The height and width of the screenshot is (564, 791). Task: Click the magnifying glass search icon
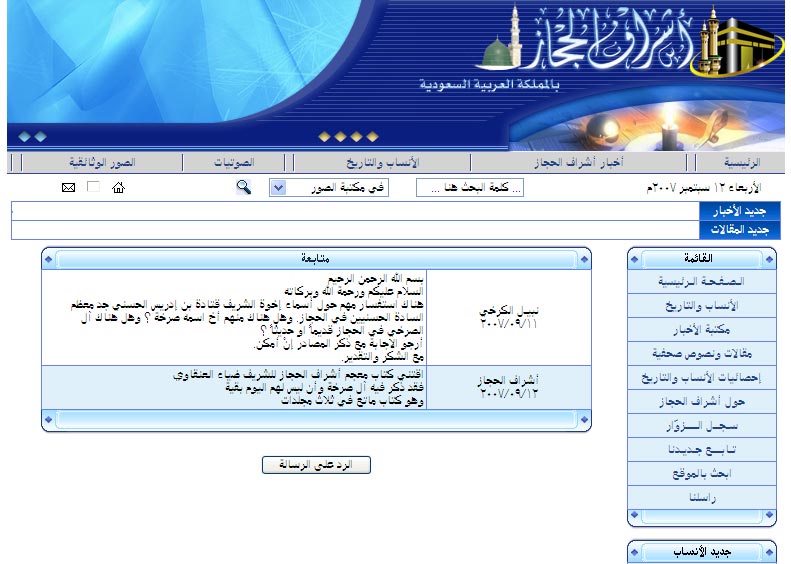pos(243,188)
